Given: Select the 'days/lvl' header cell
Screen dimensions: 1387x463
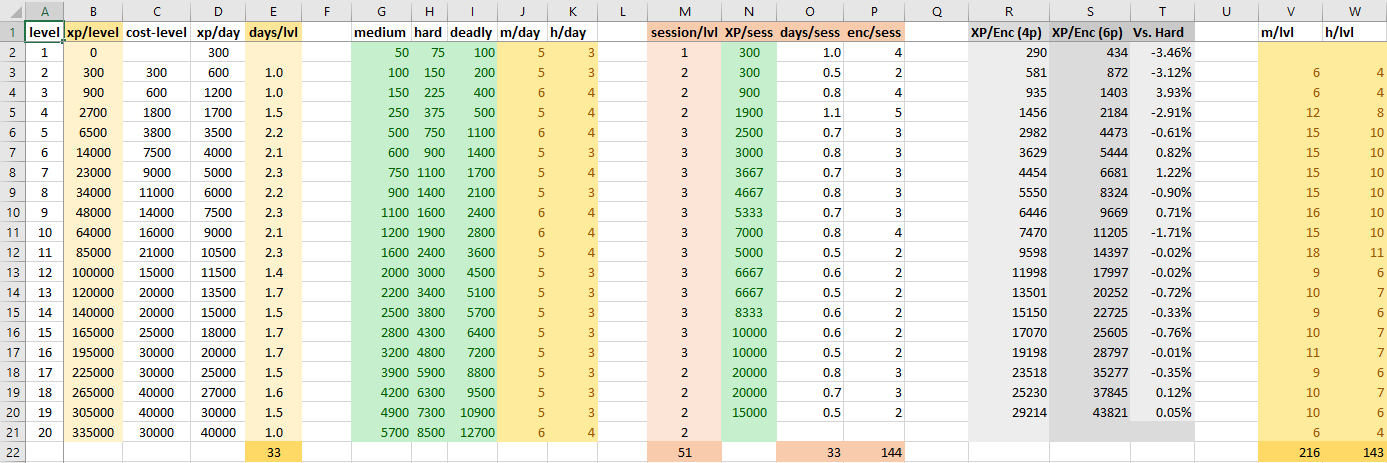Looking at the screenshot, I should 273,32.
